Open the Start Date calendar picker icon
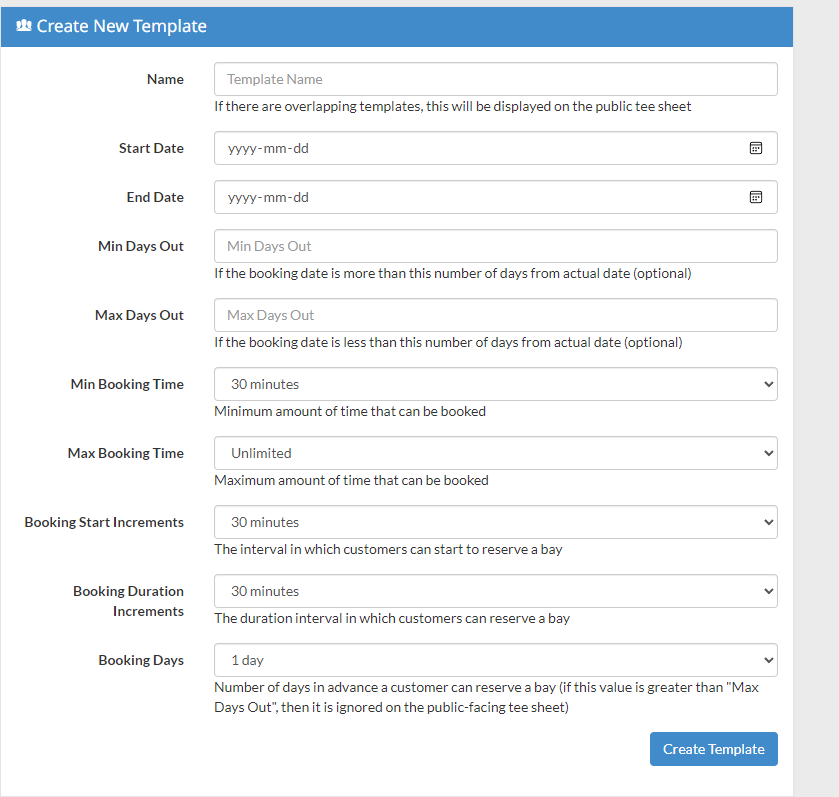 click(x=756, y=148)
